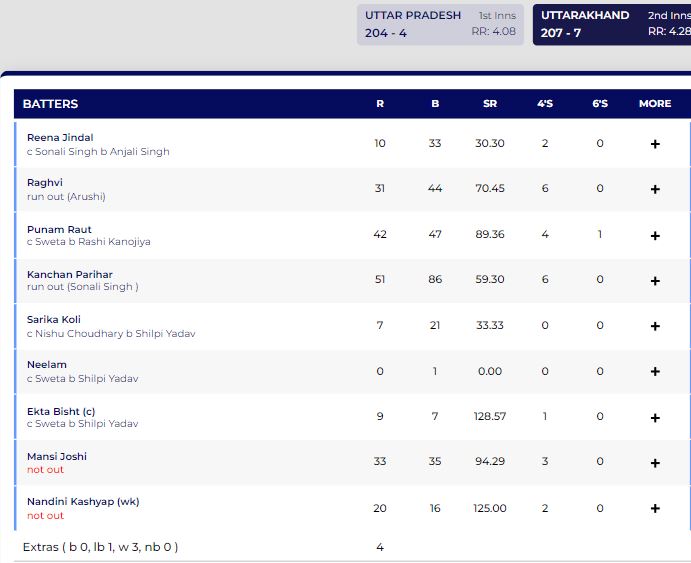
Task: Click plus icon in Neelam row
Action: 655,371
